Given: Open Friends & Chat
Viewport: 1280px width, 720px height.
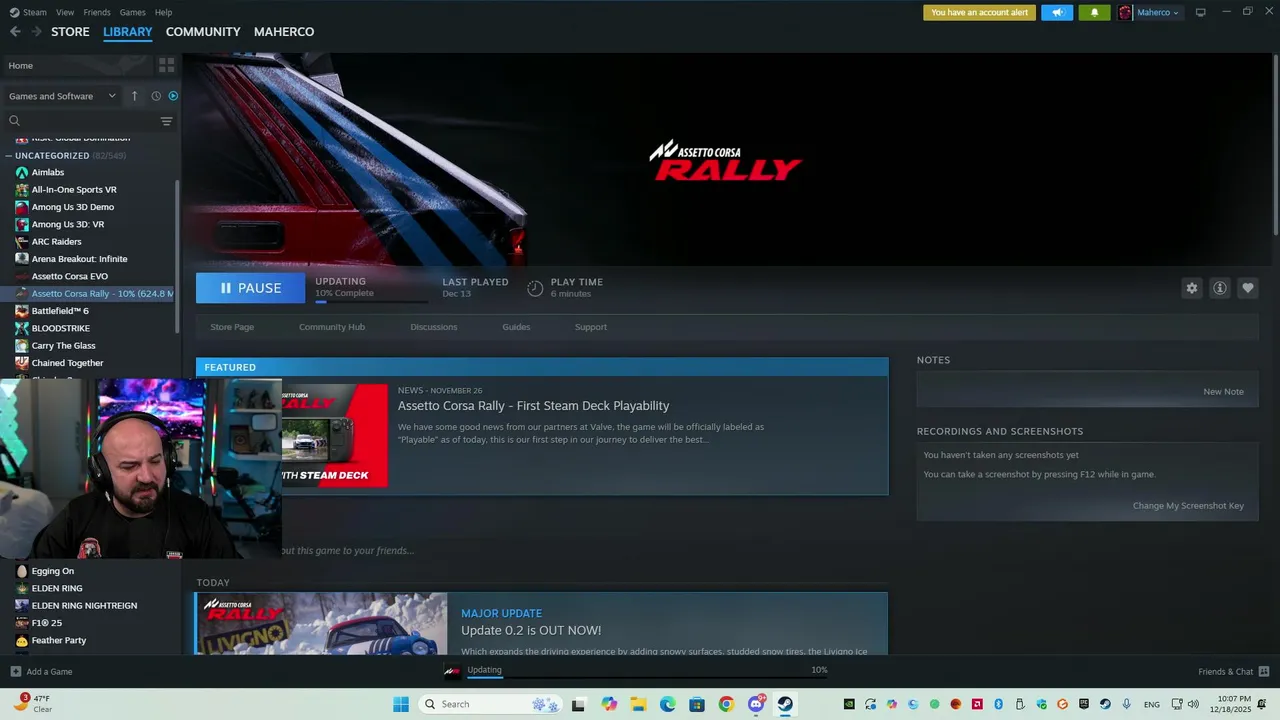Looking at the screenshot, I should pyautogui.click(x=1233, y=672).
